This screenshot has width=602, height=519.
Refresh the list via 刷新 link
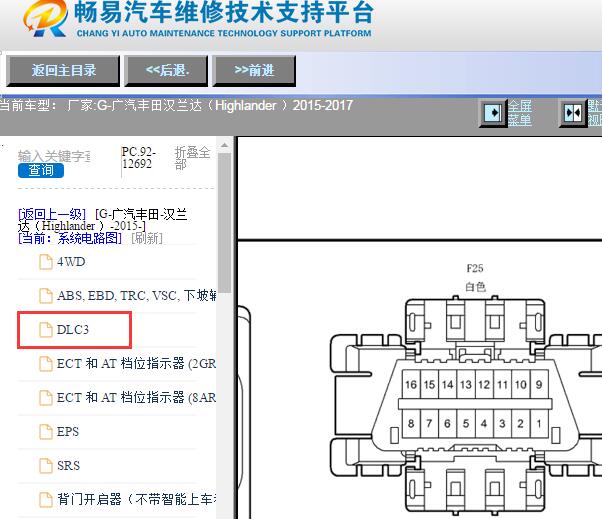pos(147,238)
